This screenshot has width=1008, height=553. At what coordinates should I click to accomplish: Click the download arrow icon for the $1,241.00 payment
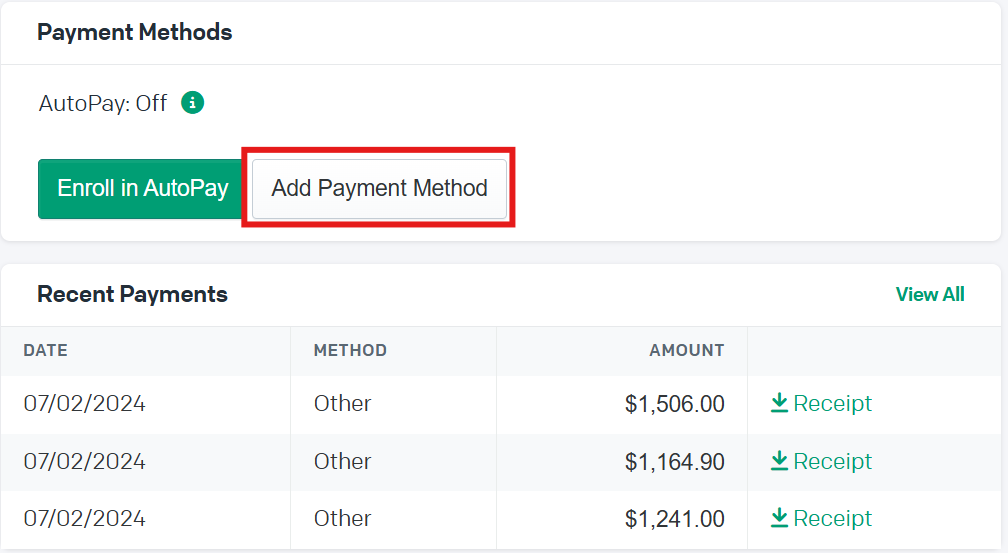pos(779,518)
